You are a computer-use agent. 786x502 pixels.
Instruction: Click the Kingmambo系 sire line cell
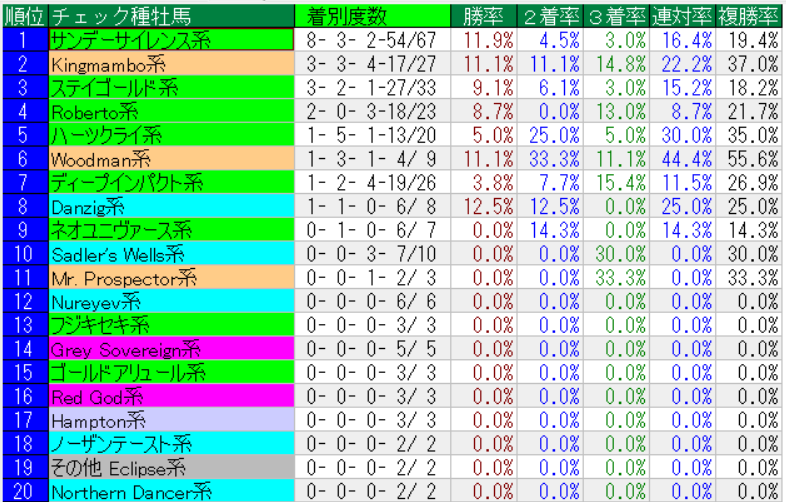pos(171,64)
